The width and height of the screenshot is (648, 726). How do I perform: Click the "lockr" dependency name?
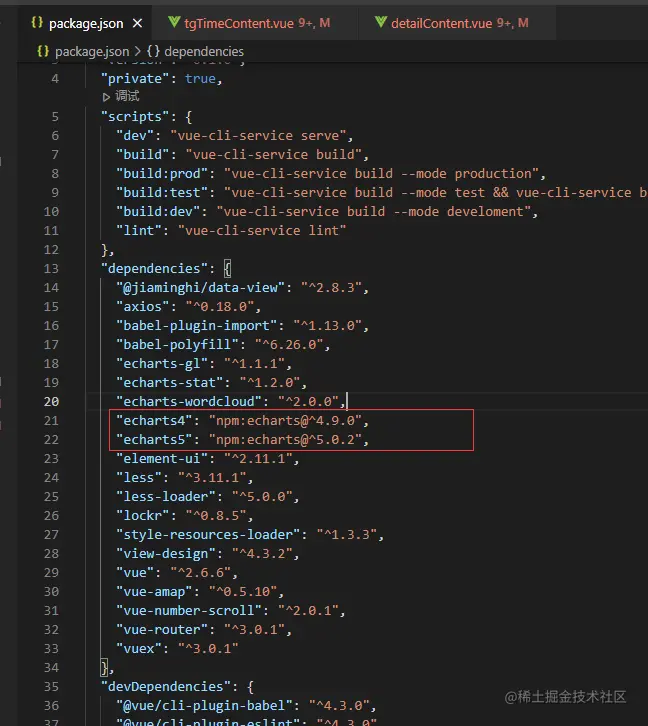pyautogui.click(x=143, y=515)
